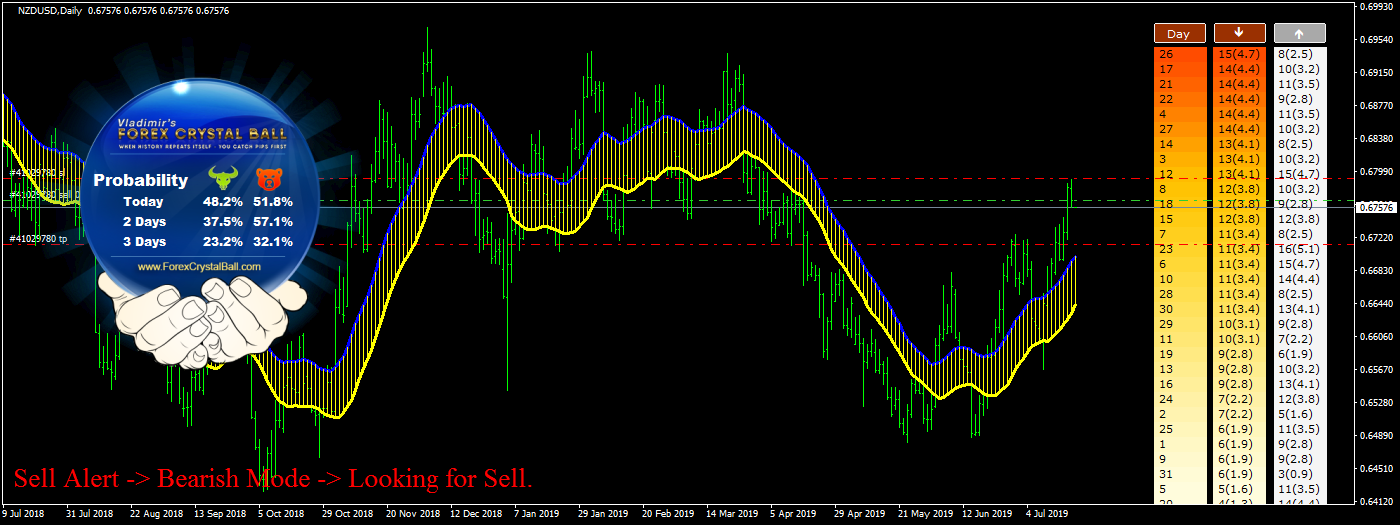Click the Sell Alert Bearish Mode text
Image resolution: width=1400 pixels, height=525 pixels.
click(x=273, y=480)
